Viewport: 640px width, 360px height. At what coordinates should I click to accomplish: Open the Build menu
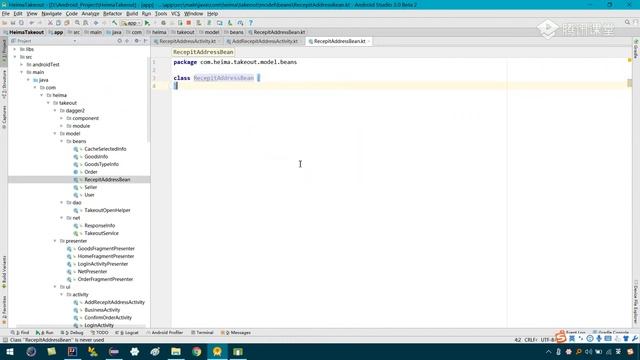click(x=132, y=13)
